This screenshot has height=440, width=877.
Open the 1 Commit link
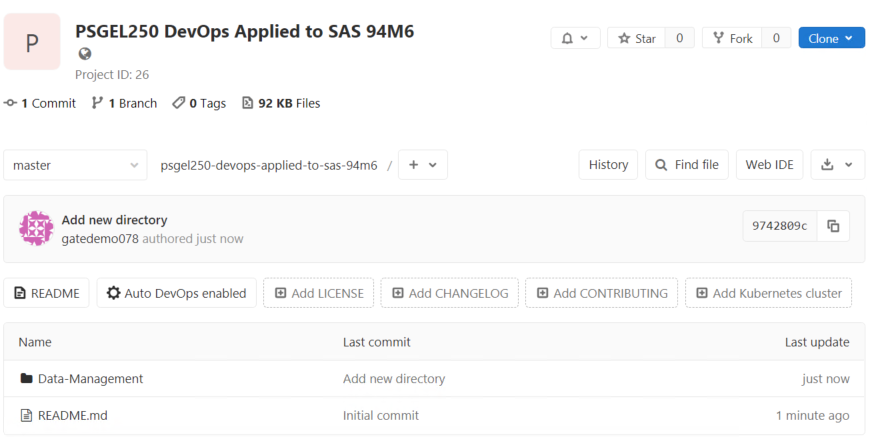(x=40, y=103)
